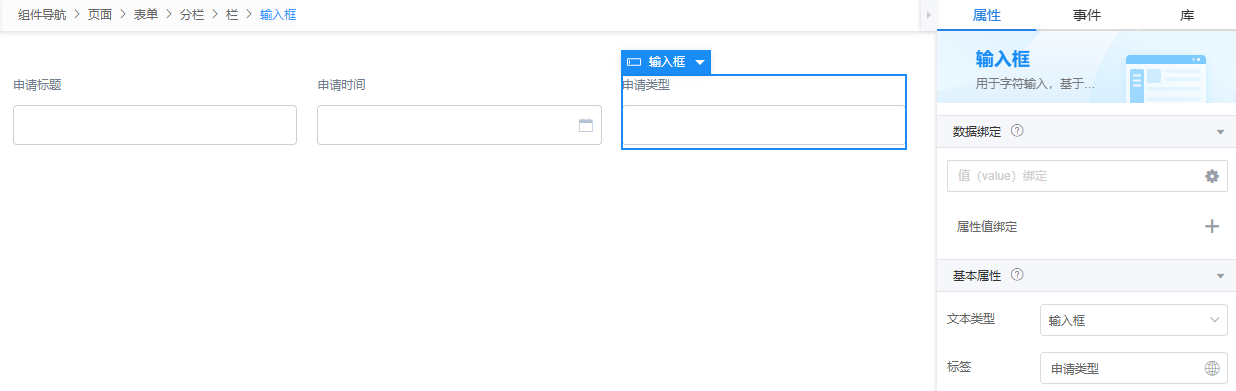Go to 分栏 in the breadcrumb
This screenshot has width=1236, height=391.
coord(192,15)
